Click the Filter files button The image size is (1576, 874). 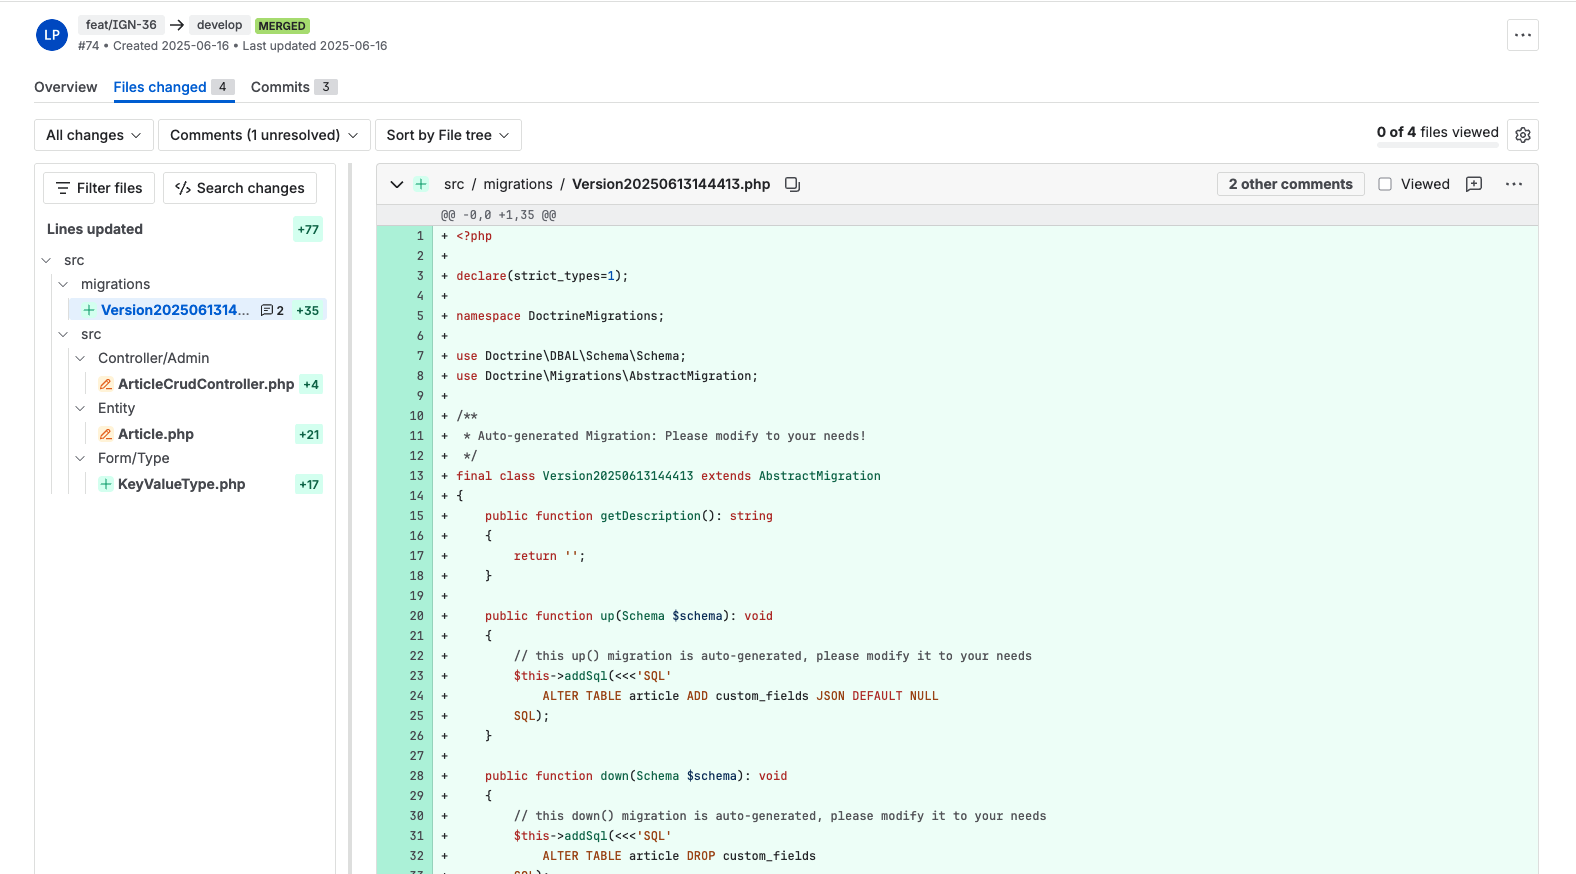(x=99, y=188)
